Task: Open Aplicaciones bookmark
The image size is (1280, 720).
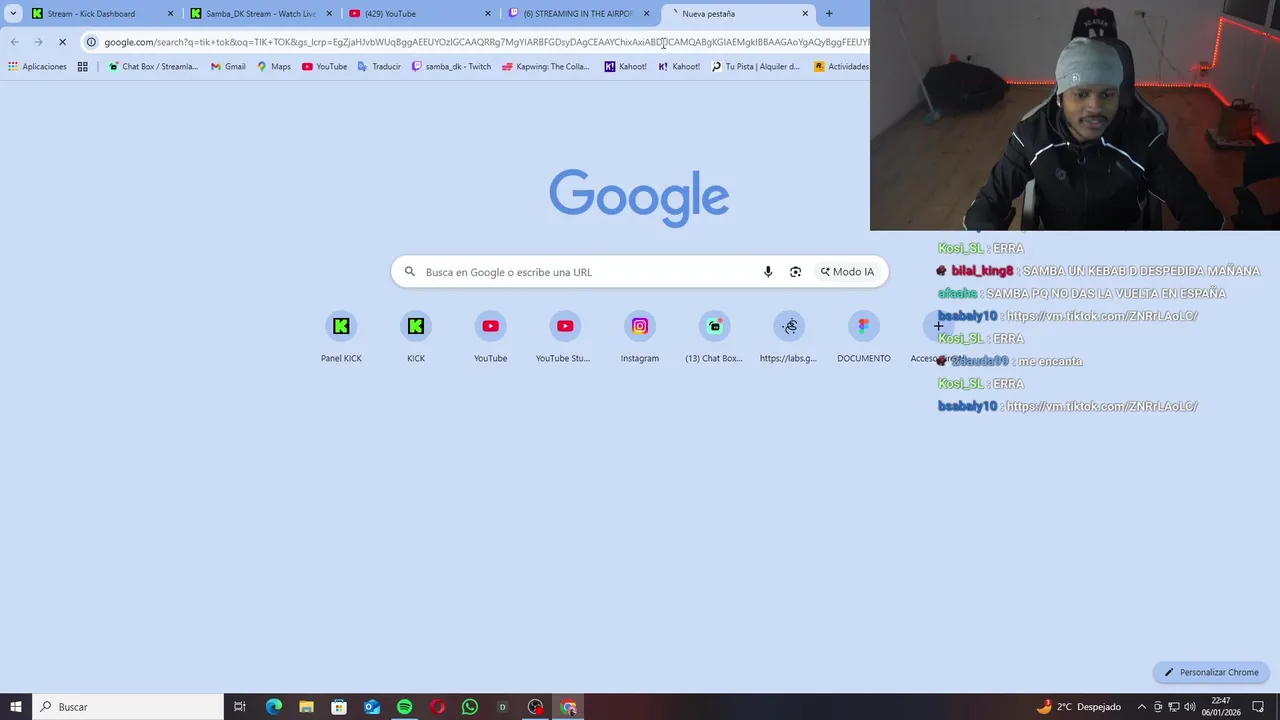Action: [x=37, y=67]
